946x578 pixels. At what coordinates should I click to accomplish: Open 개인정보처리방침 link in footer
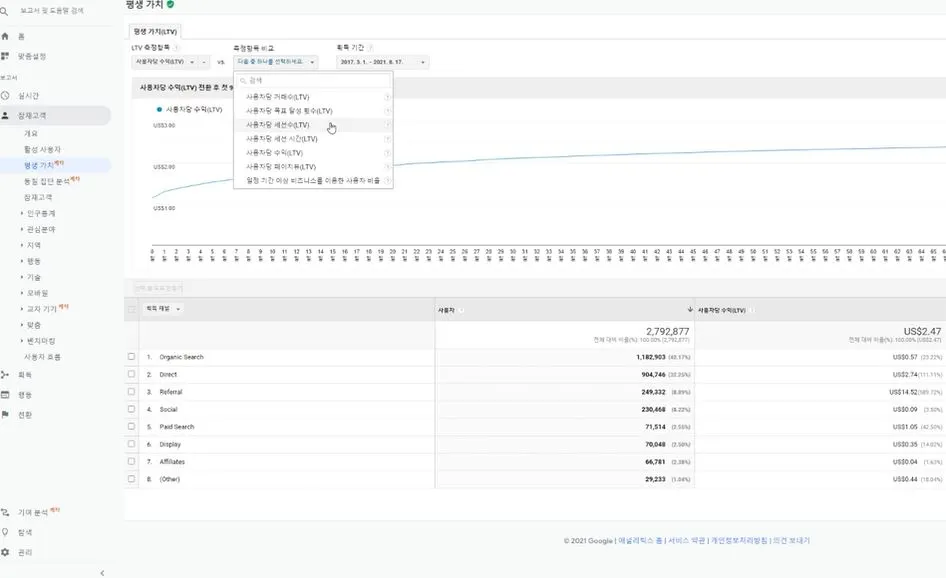pos(739,541)
